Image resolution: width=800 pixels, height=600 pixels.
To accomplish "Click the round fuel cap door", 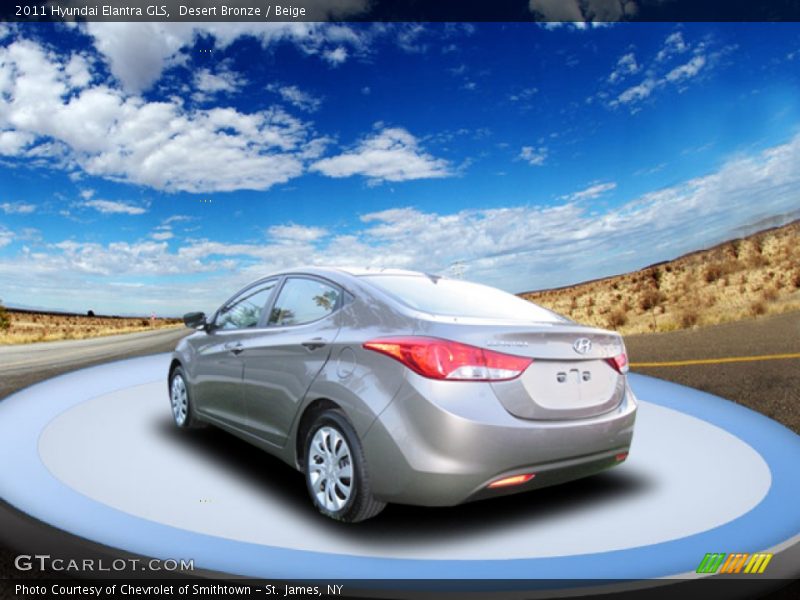I will [346, 363].
